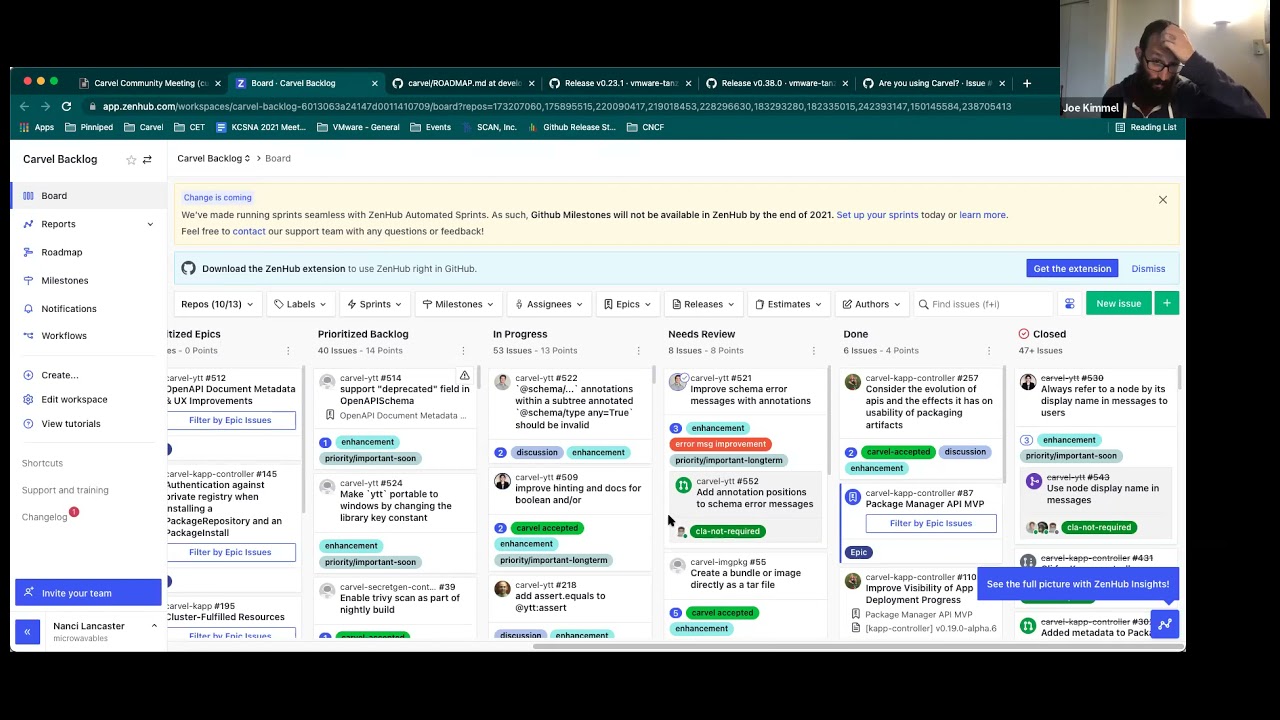Open the In Progress column options menu
Viewport: 1280px width, 720px height.
click(638, 351)
